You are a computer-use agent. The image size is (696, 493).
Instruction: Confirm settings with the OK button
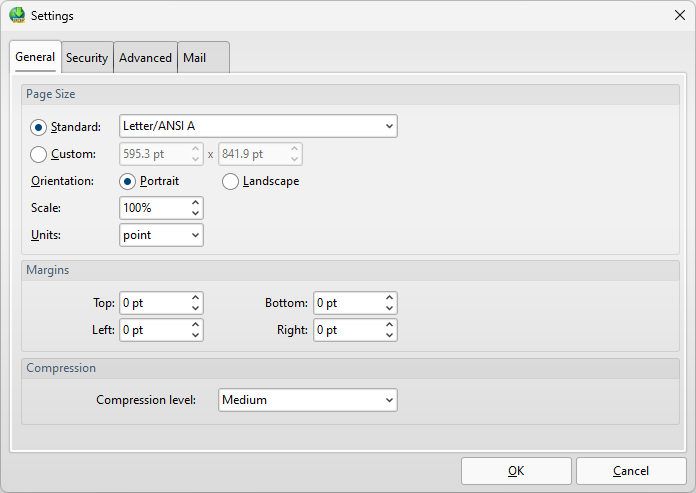point(516,471)
